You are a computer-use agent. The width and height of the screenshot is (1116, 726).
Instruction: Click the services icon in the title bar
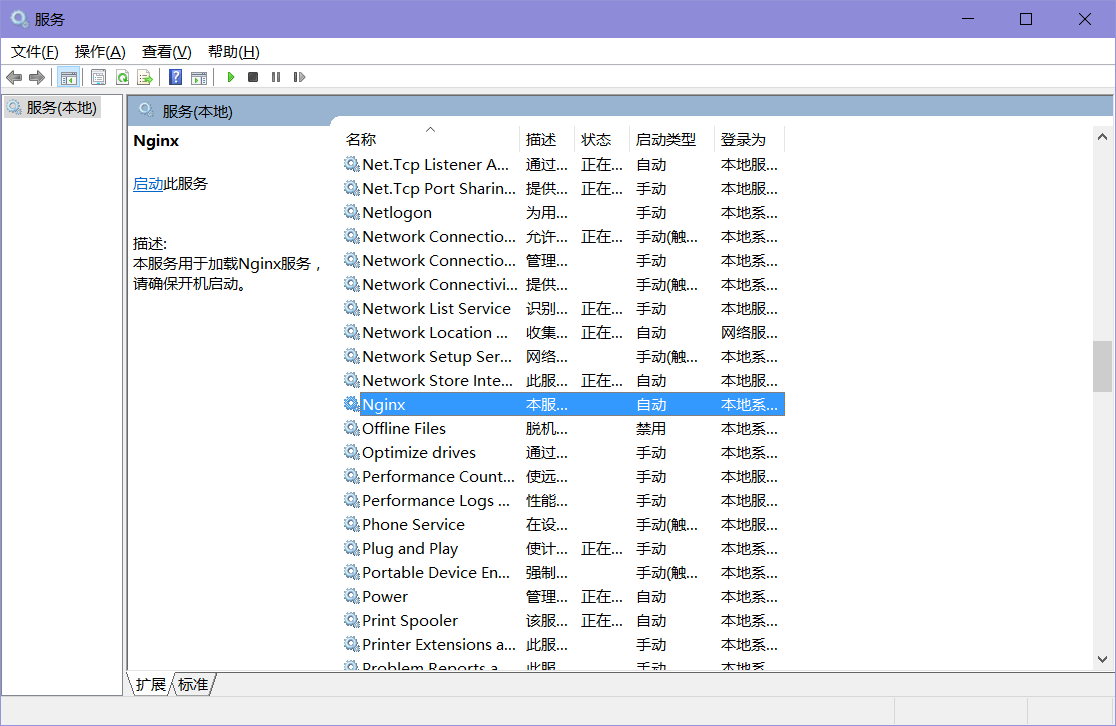pyautogui.click(x=19, y=19)
